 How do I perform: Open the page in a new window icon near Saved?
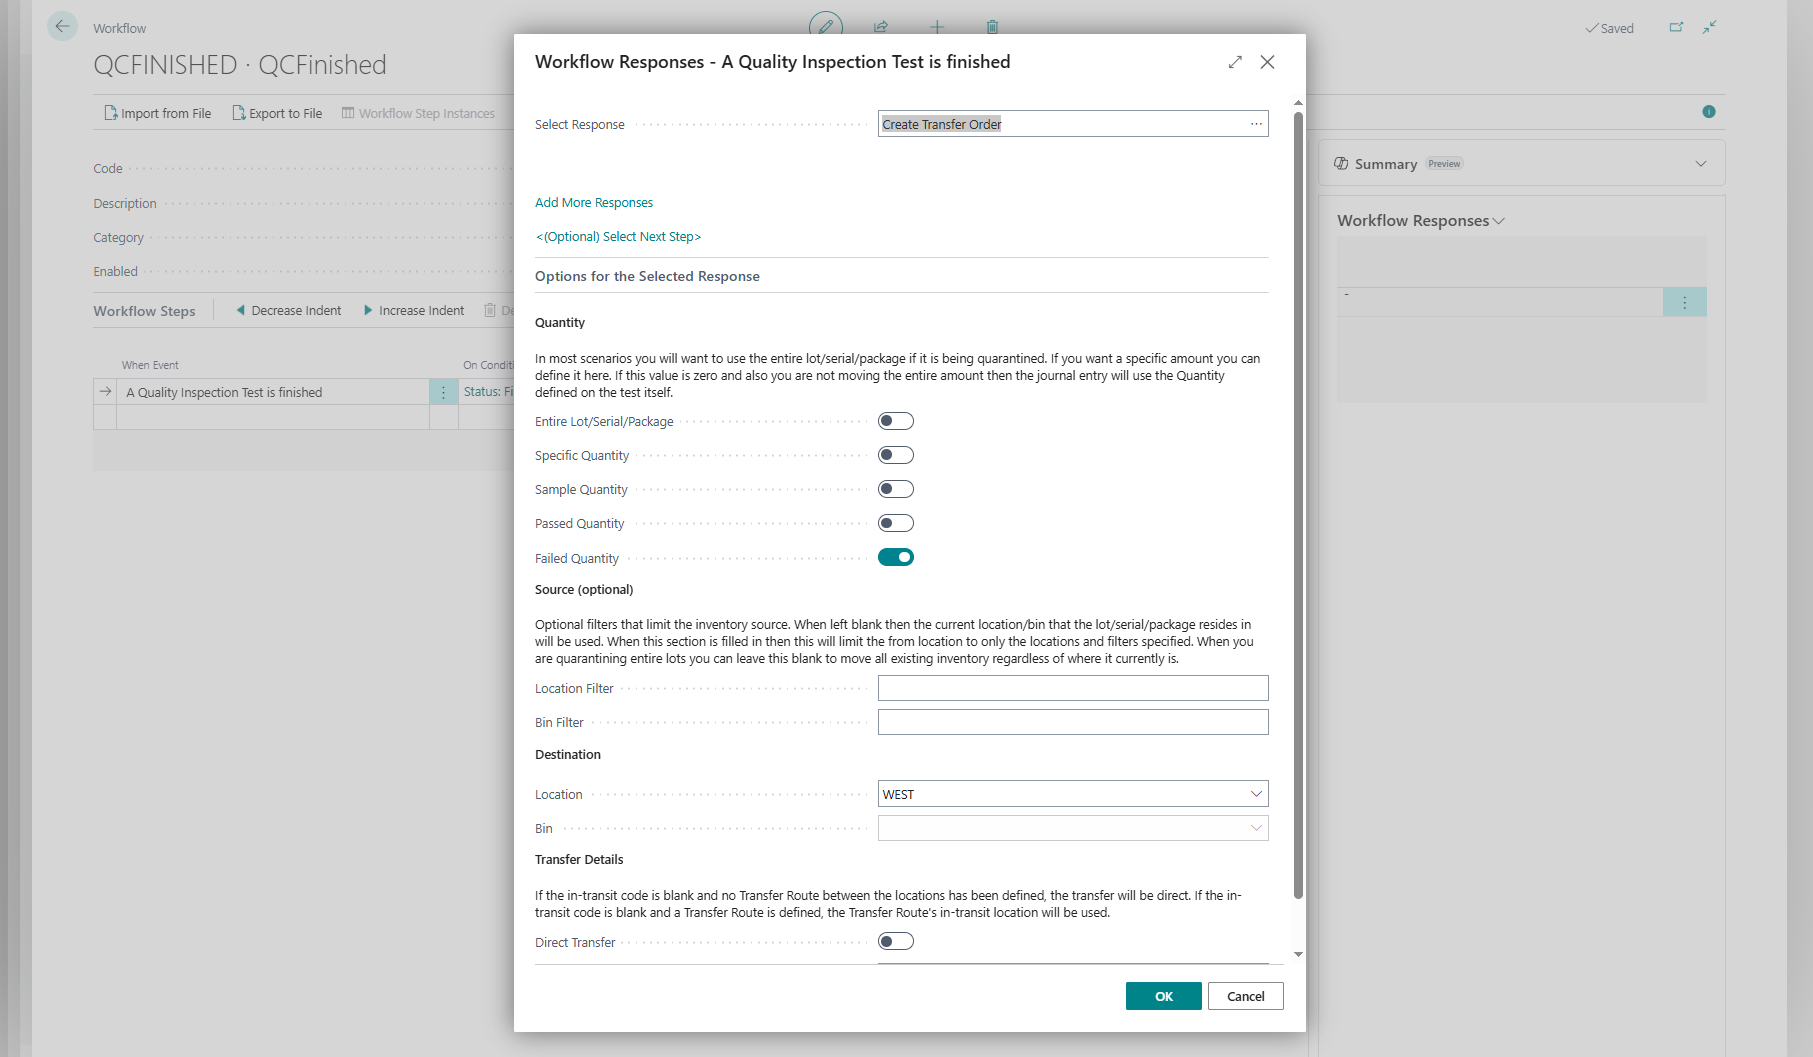click(x=1676, y=27)
